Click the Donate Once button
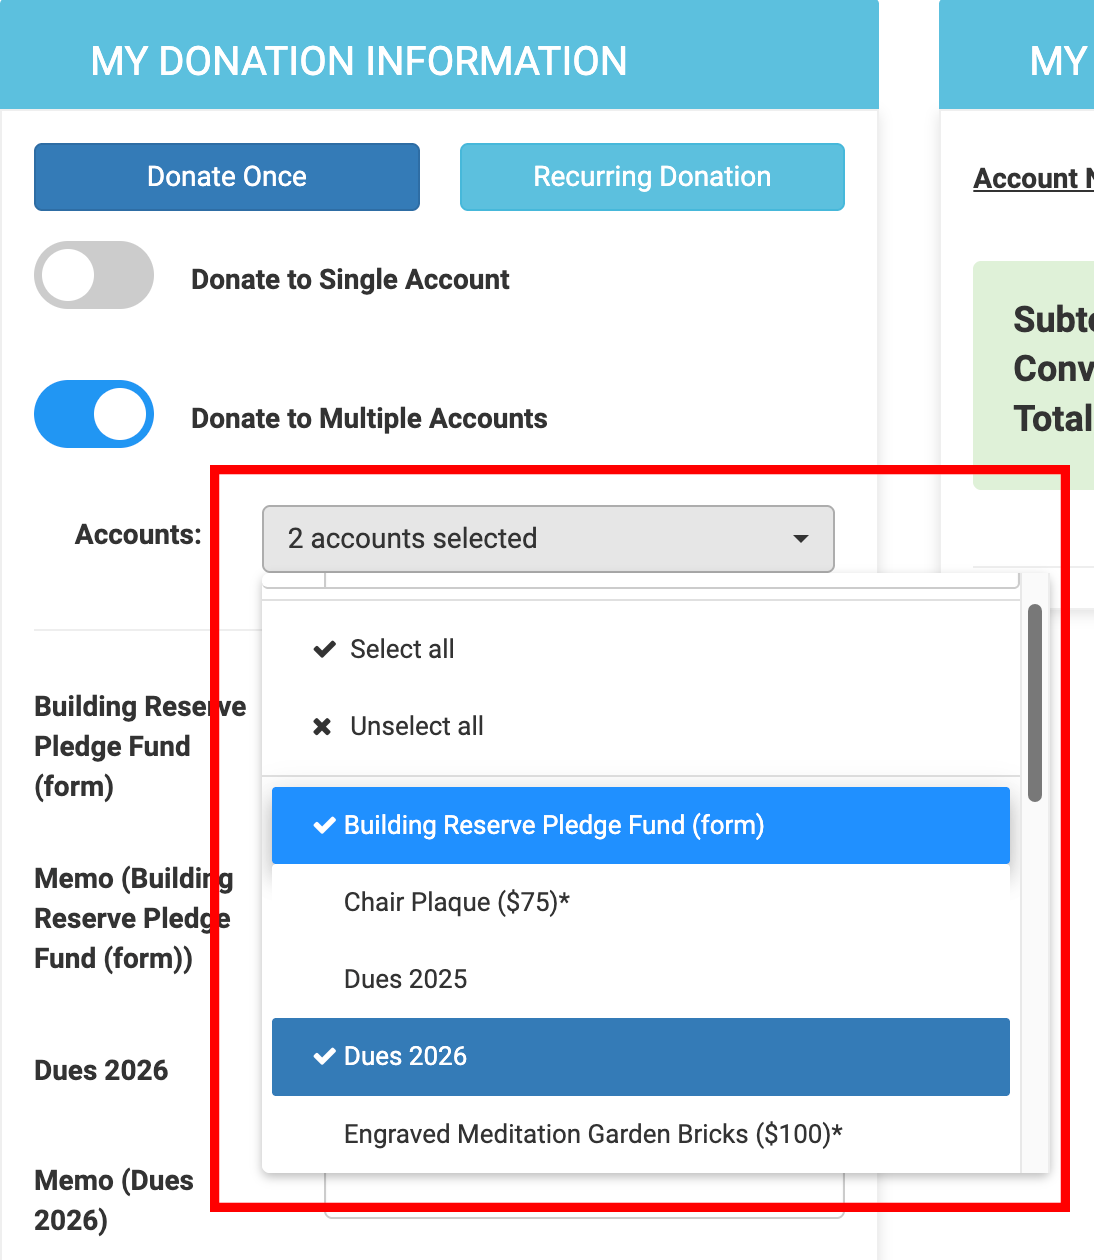Image resolution: width=1094 pixels, height=1260 pixels. pyautogui.click(x=227, y=177)
